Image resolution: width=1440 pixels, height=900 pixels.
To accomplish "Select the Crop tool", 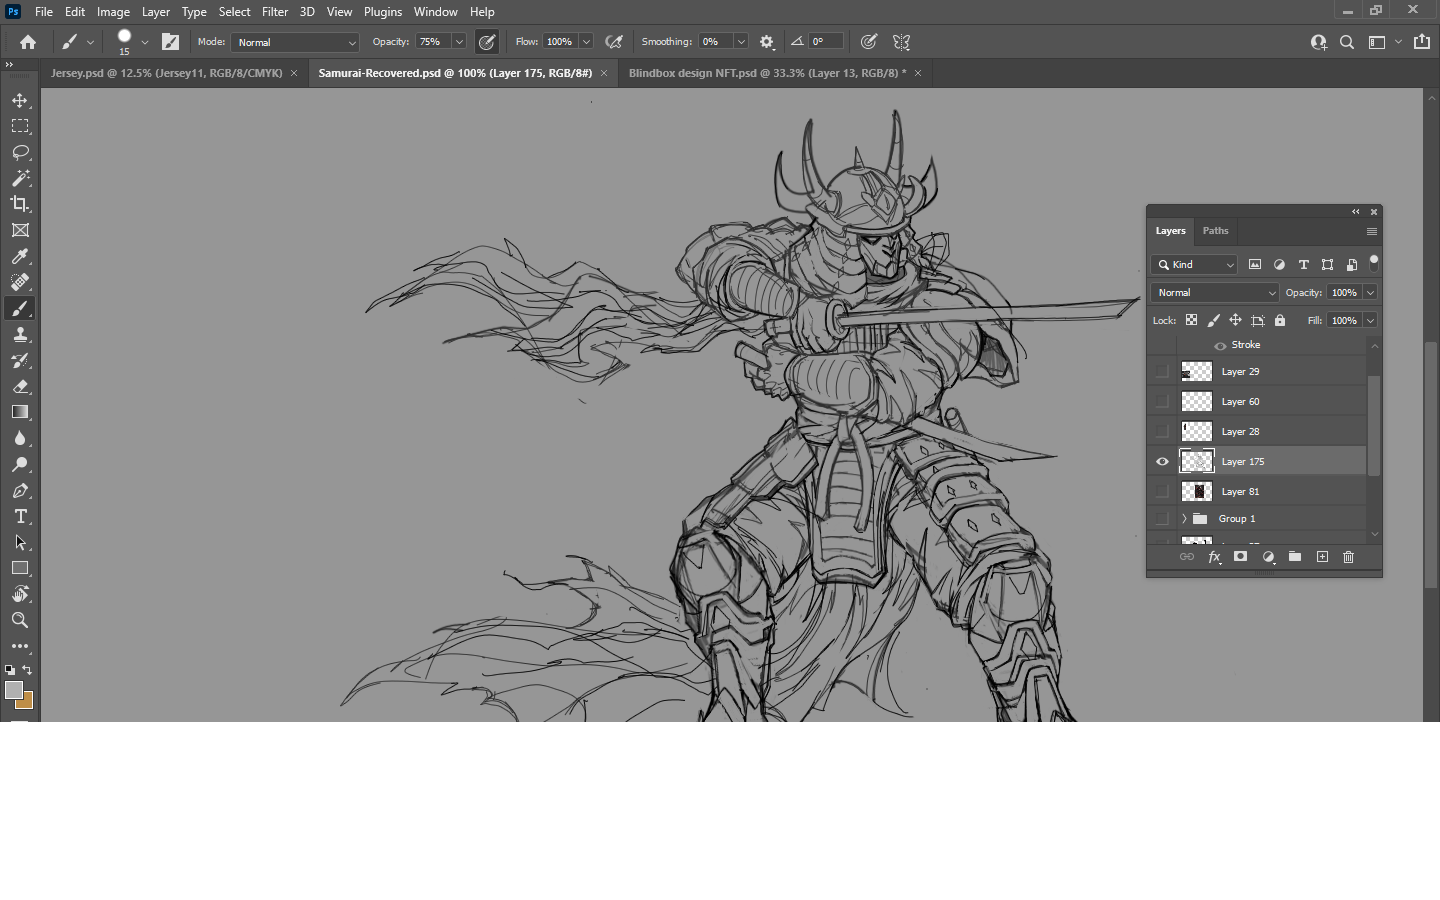I will pyautogui.click(x=20, y=204).
